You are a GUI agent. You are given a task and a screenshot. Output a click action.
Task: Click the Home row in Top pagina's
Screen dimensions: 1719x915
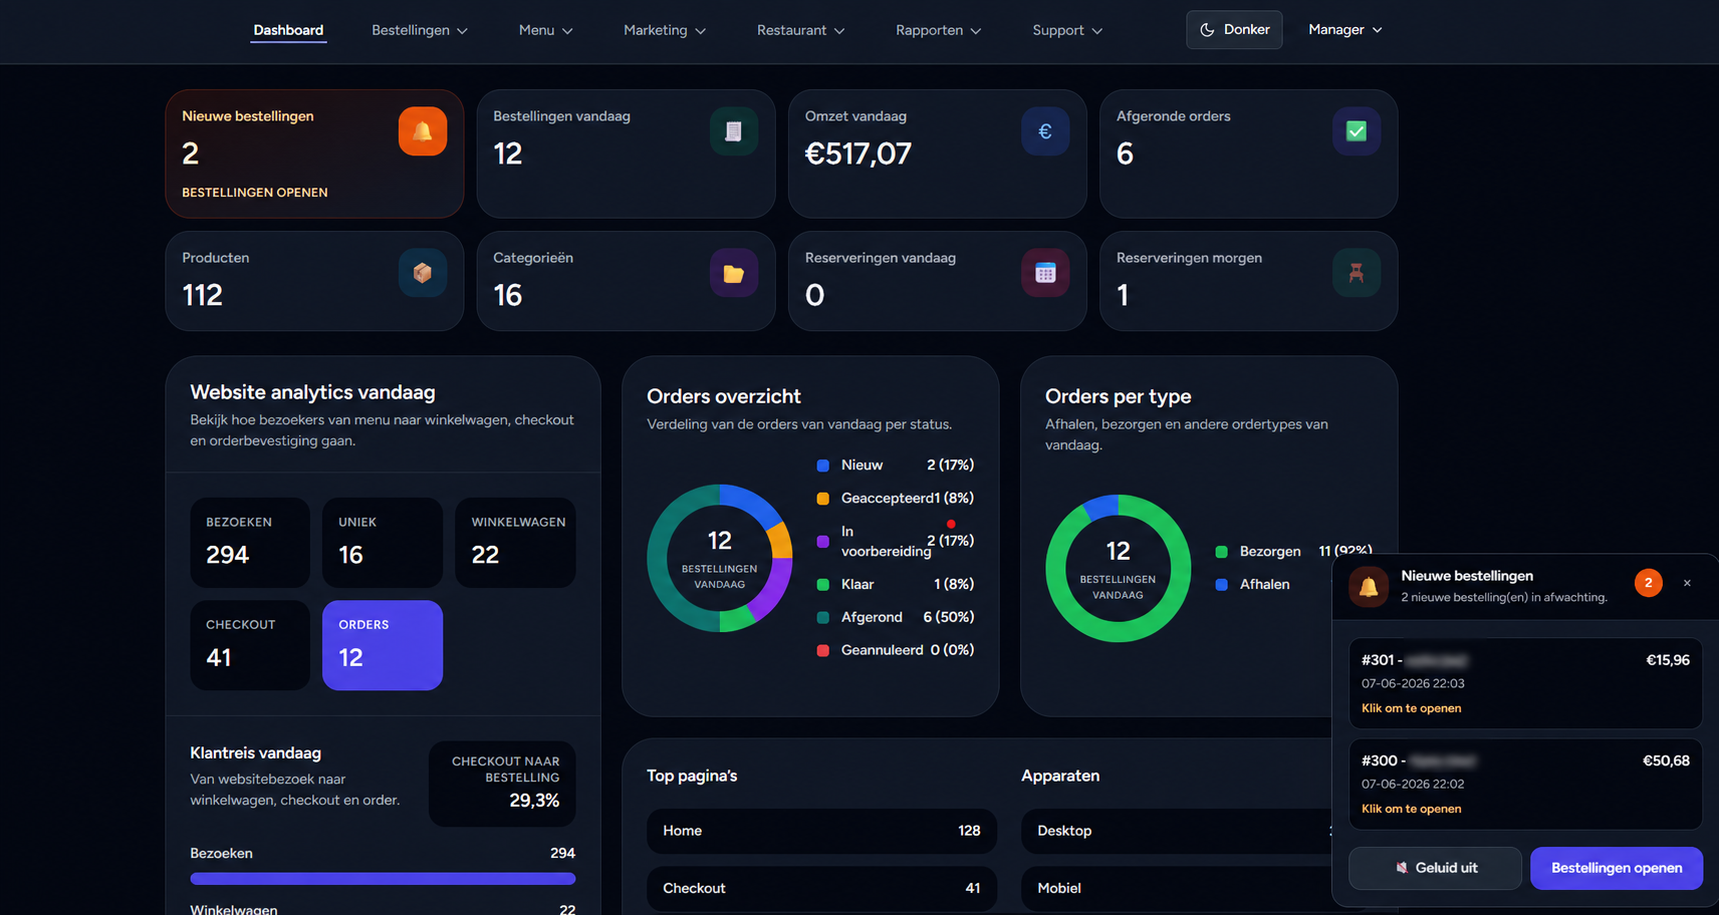pyautogui.click(x=821, y=831)
